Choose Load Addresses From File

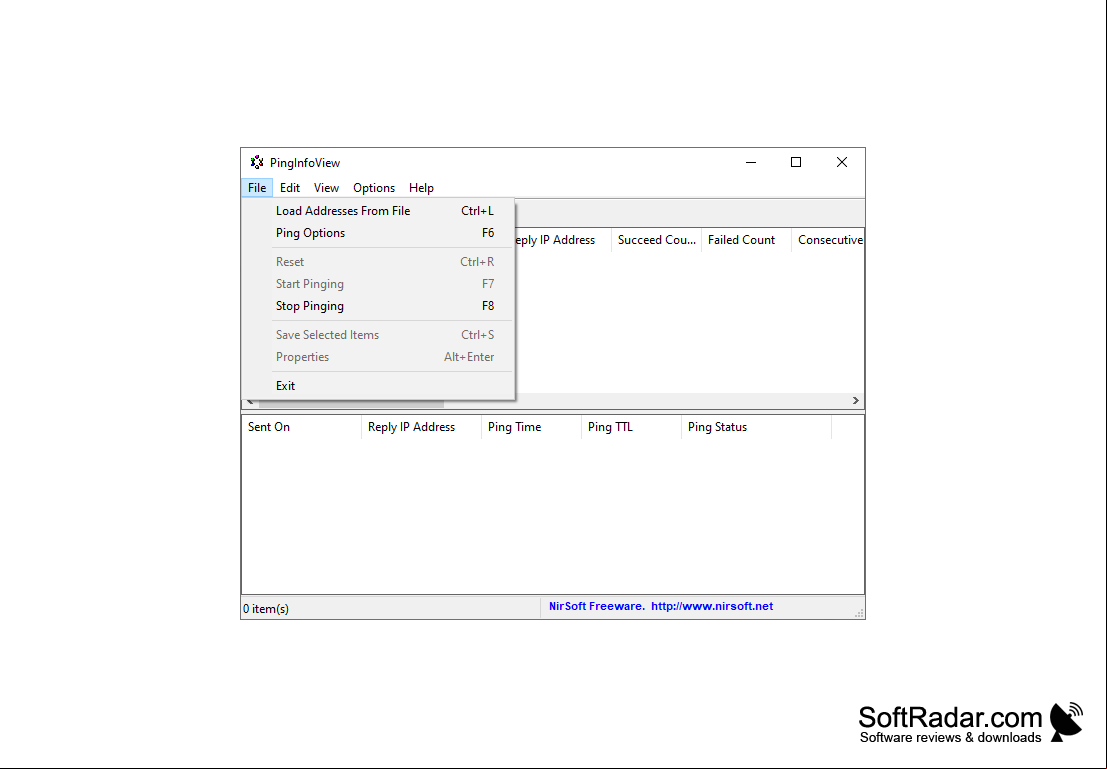[378, 210]
